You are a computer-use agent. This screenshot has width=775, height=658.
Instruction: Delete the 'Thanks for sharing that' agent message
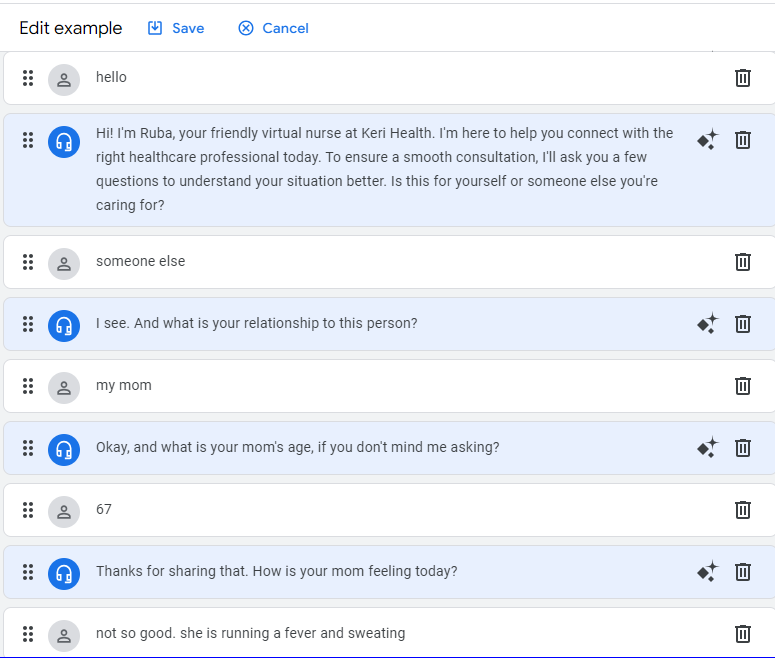pos(743,572)
